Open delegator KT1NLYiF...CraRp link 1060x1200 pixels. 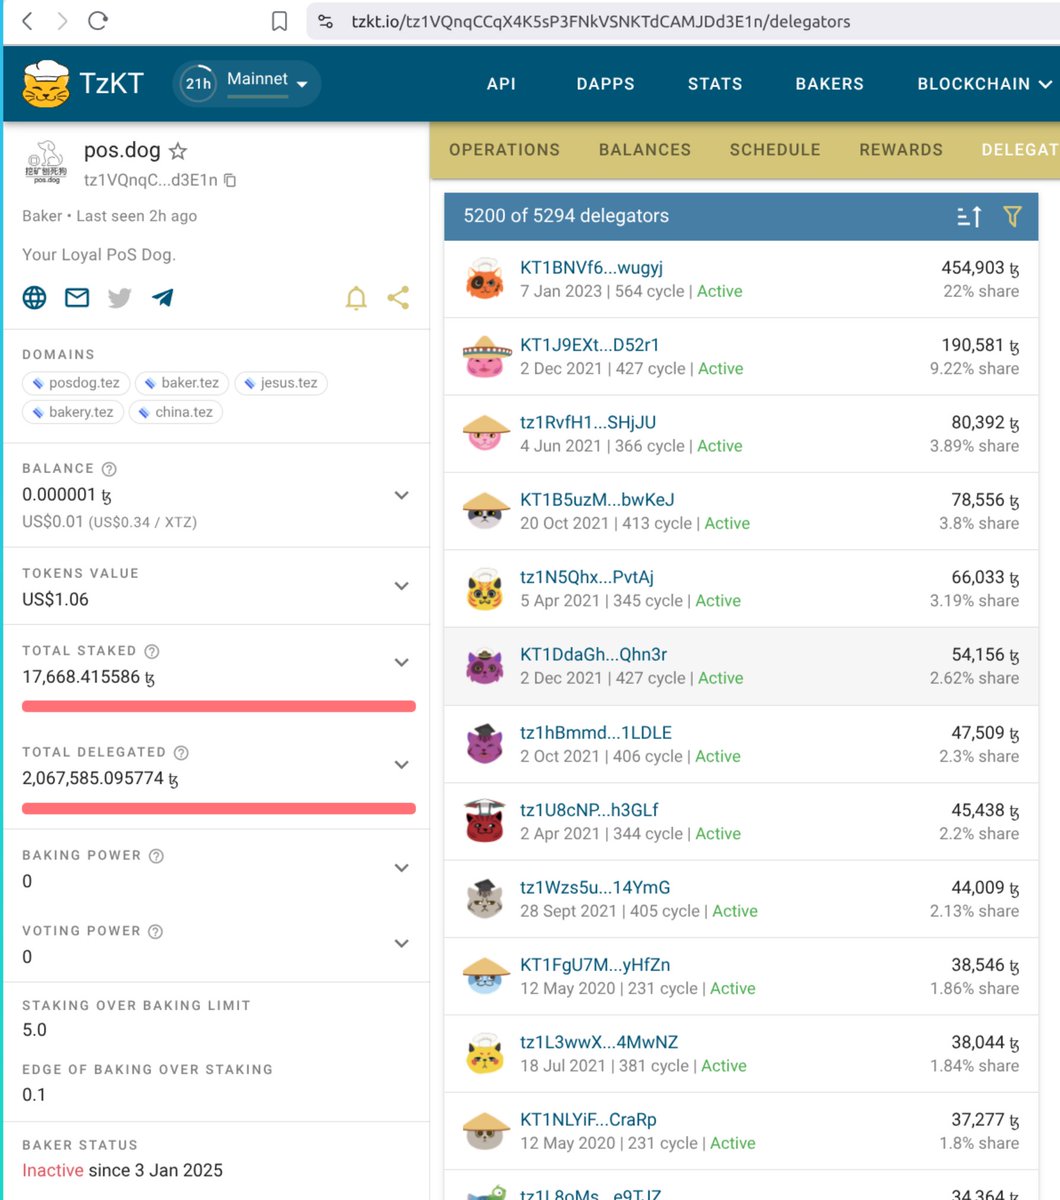588,1120
